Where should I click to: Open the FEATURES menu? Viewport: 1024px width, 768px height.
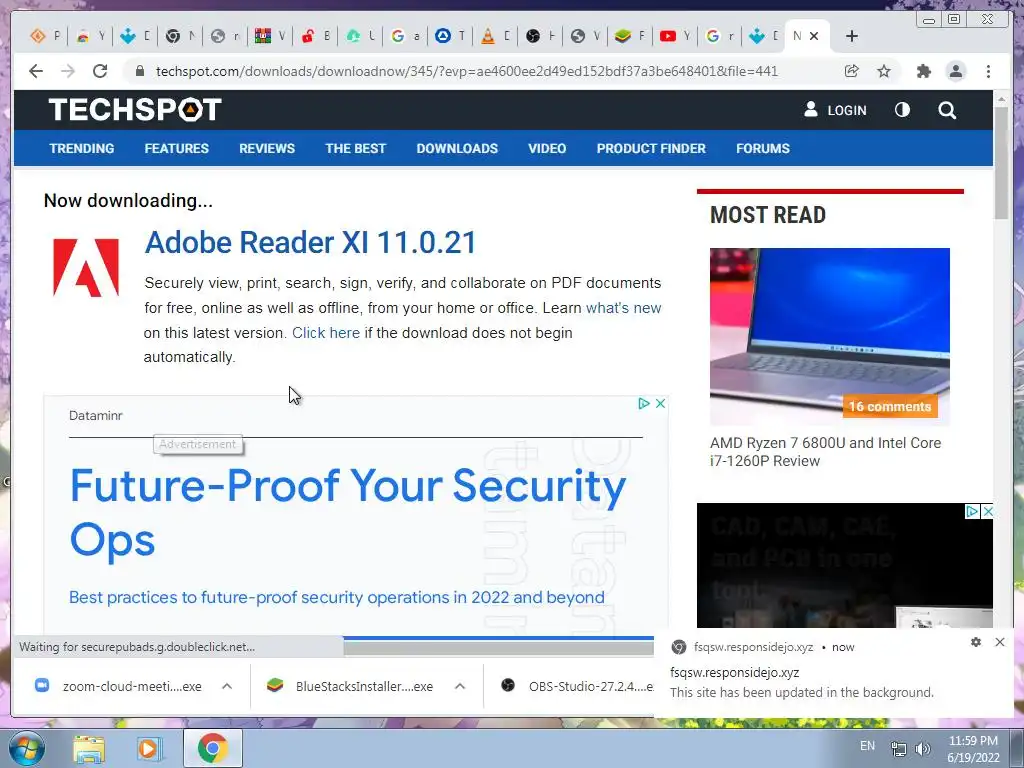[176, 148]
